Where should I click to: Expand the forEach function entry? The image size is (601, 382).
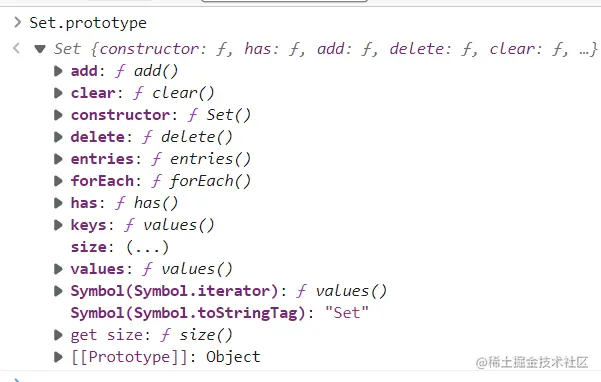(58, 181)
